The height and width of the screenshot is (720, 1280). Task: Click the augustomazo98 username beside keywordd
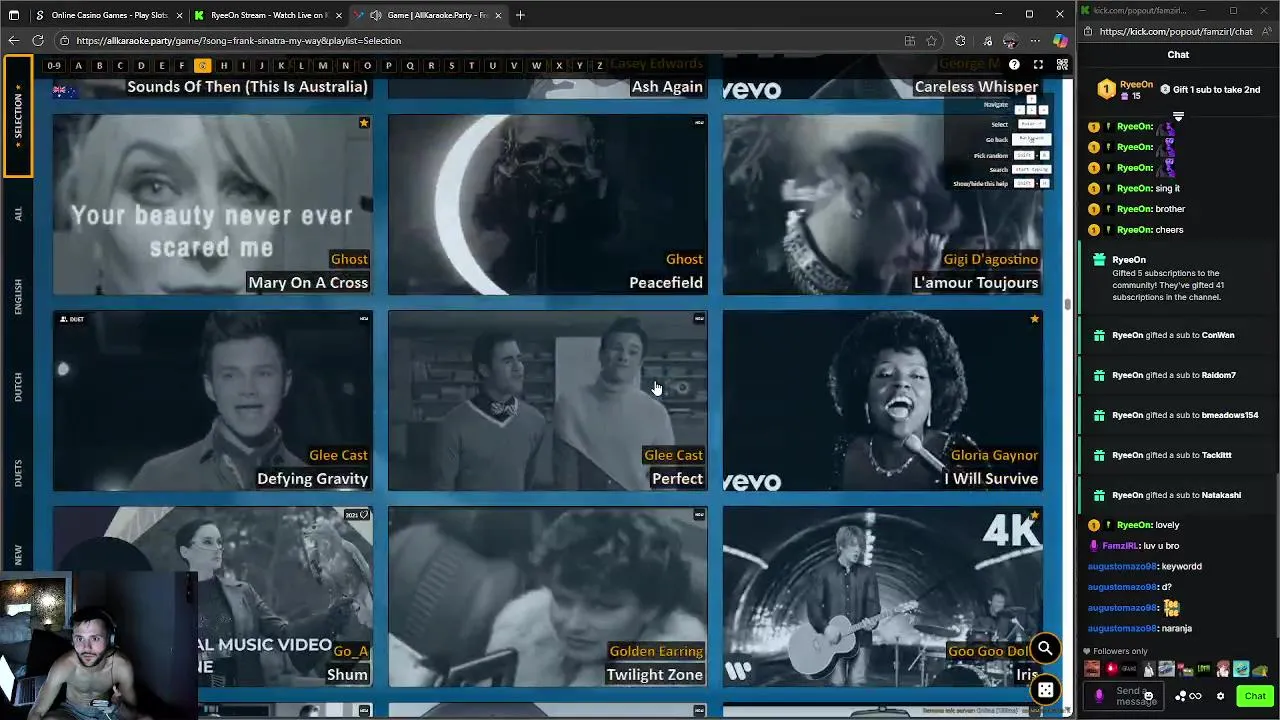click(1122, 566)
